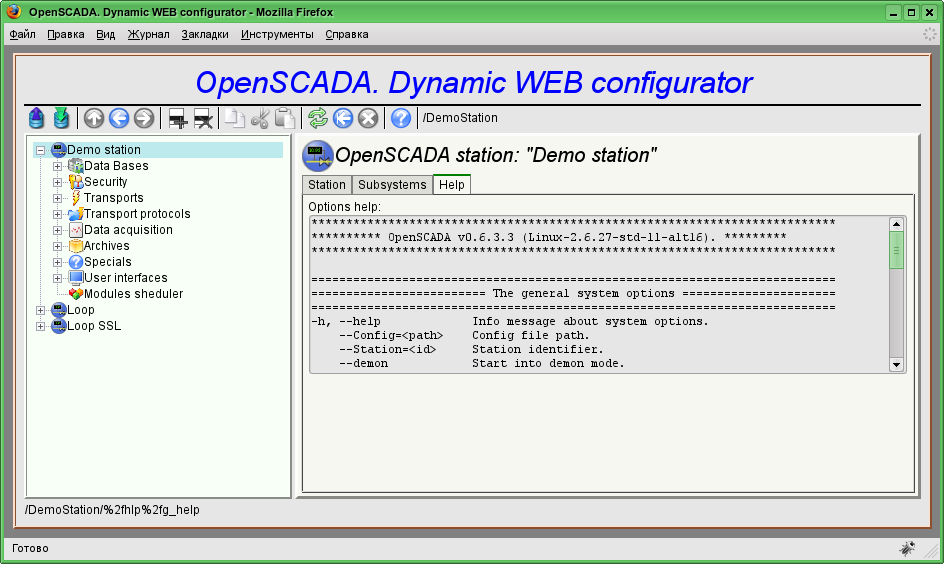The image size is (944, 564).
Task: Go up one level with the Up arrow icon
Action: tap(94, 118)
